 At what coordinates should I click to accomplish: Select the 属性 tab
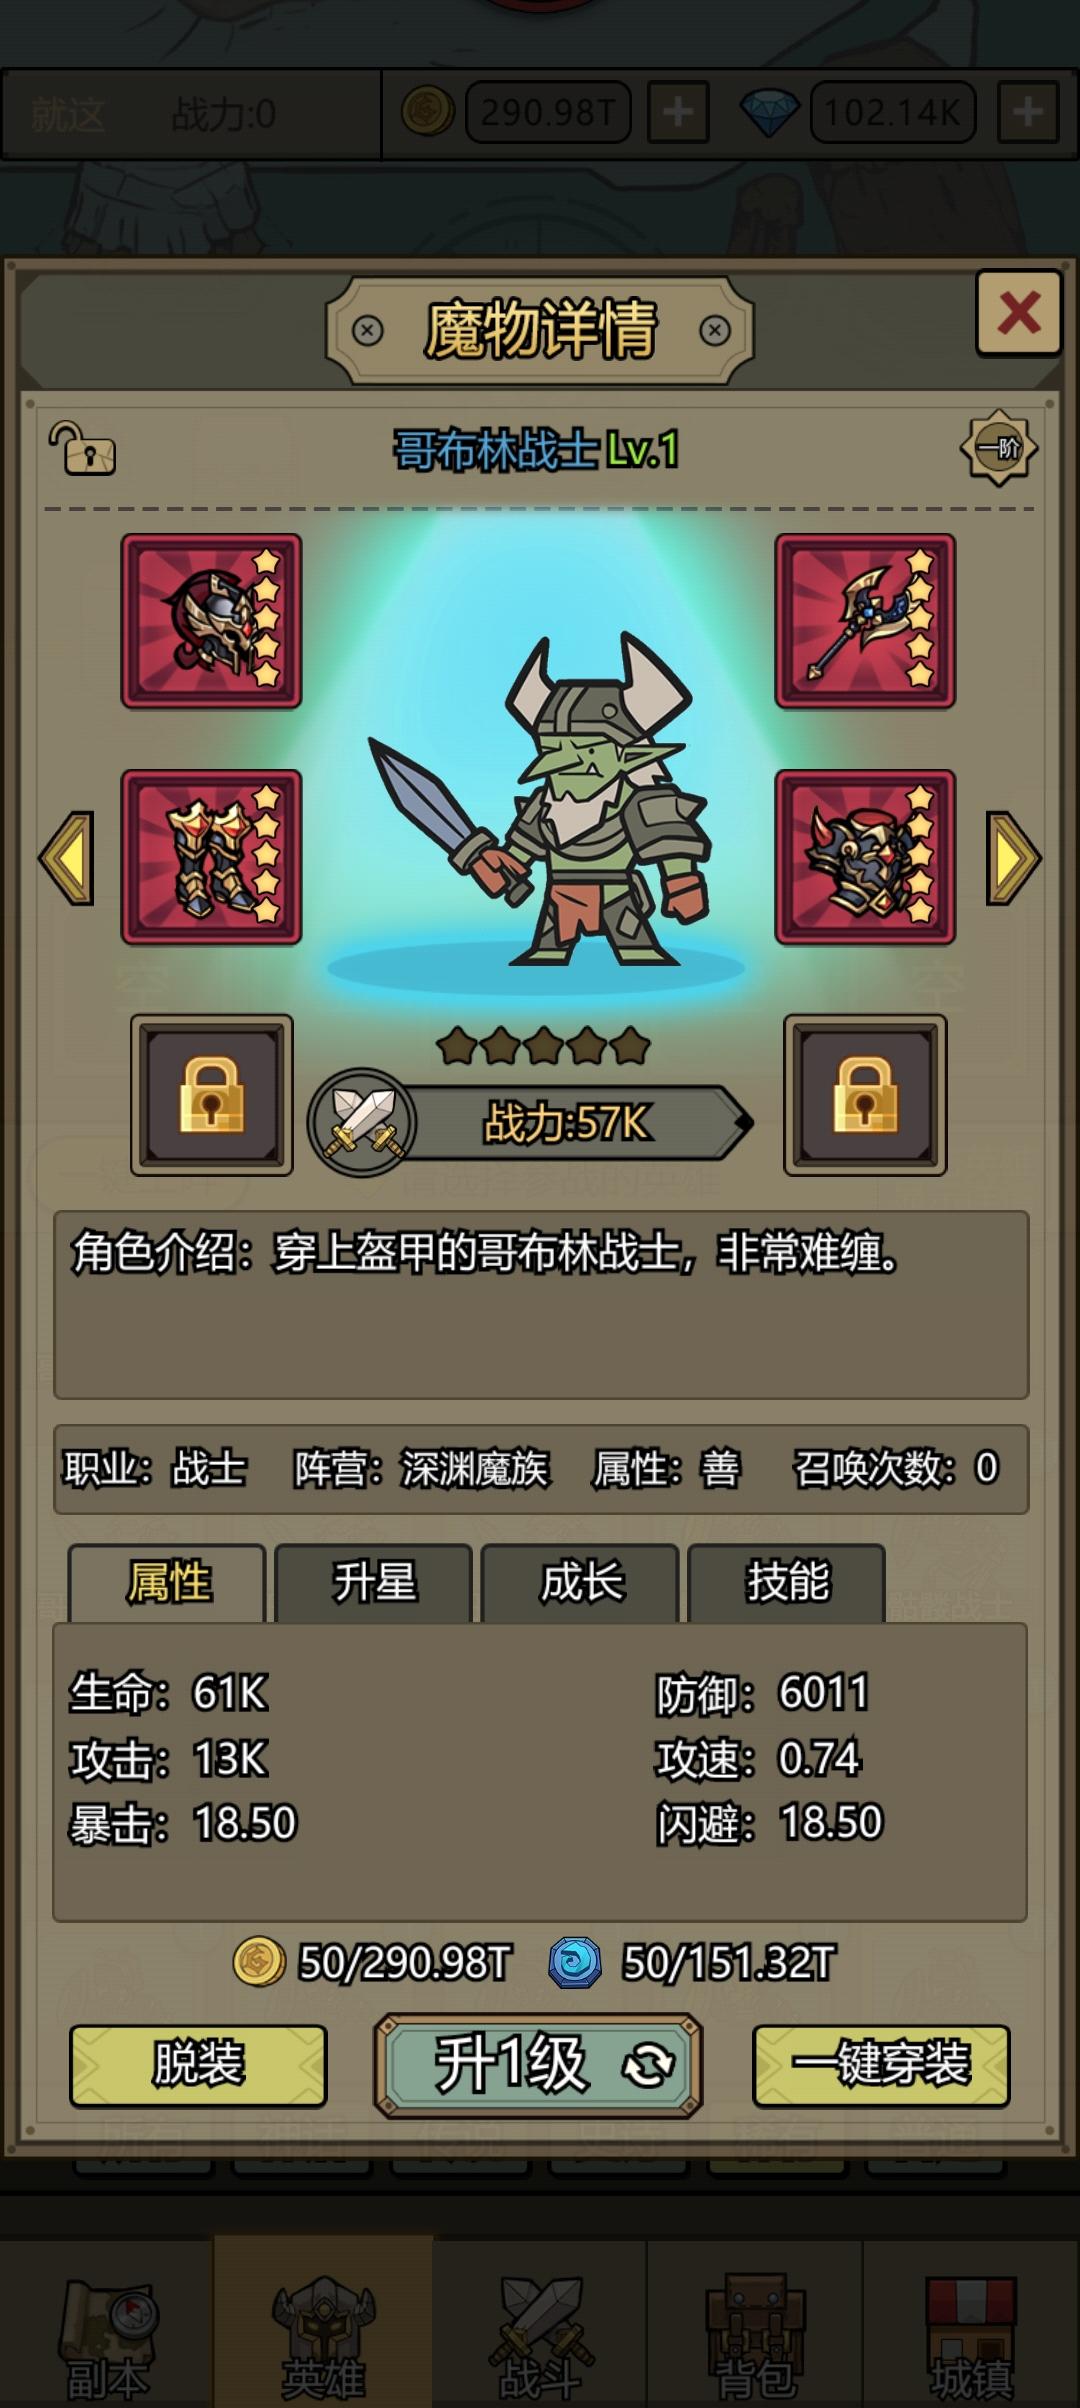(x=167, y=1583)
